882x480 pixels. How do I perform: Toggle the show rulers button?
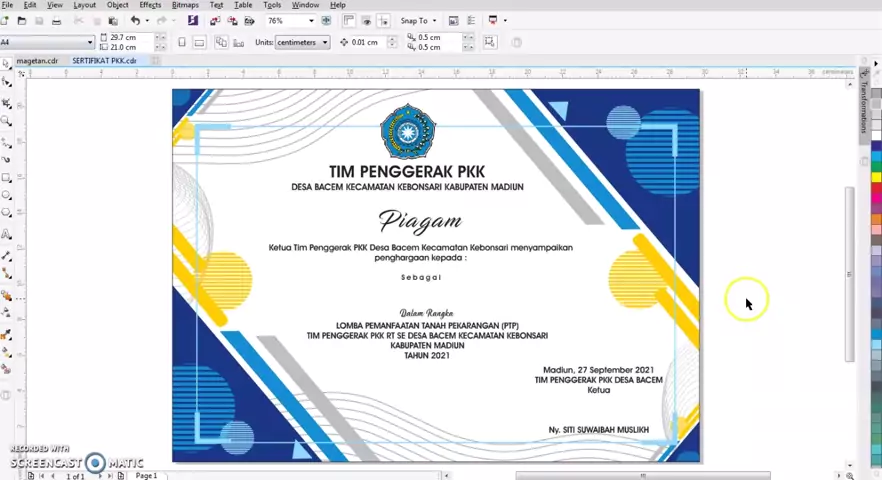coord(349,21)
